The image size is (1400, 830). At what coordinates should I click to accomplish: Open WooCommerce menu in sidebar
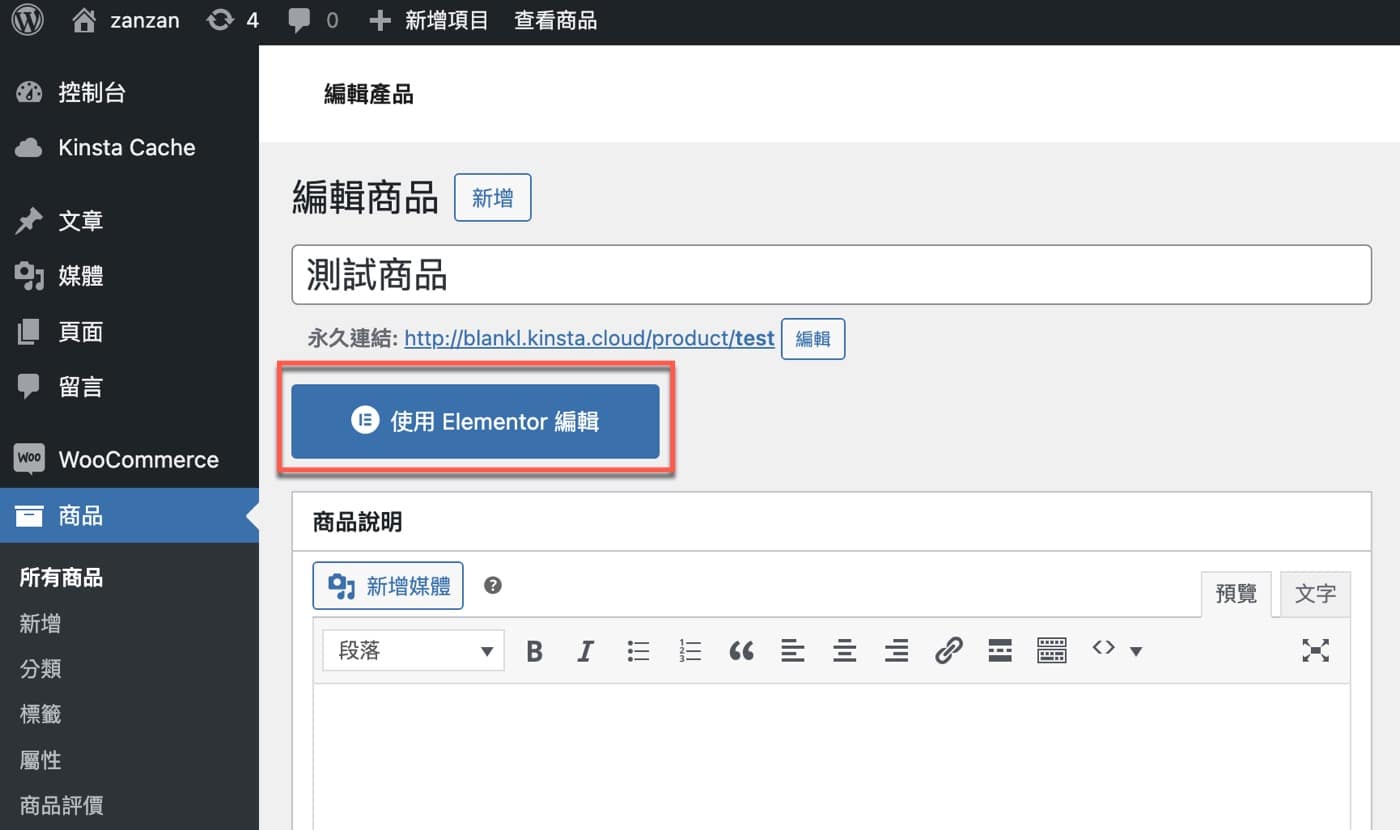click(x=129, y=460)
